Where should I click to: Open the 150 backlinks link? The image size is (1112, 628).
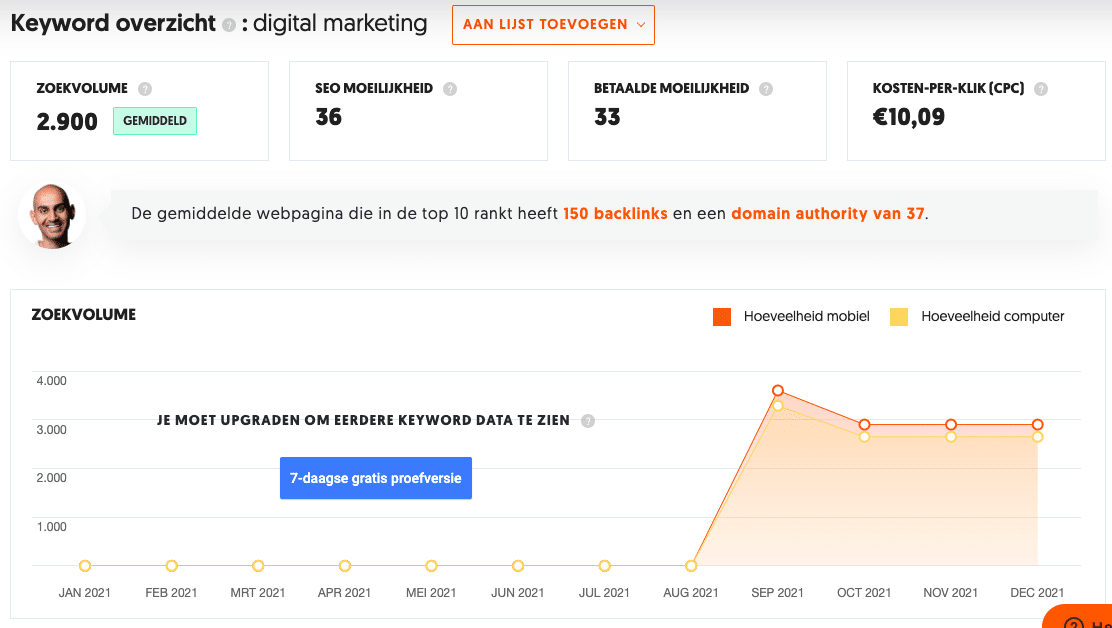tap(615, 213)
